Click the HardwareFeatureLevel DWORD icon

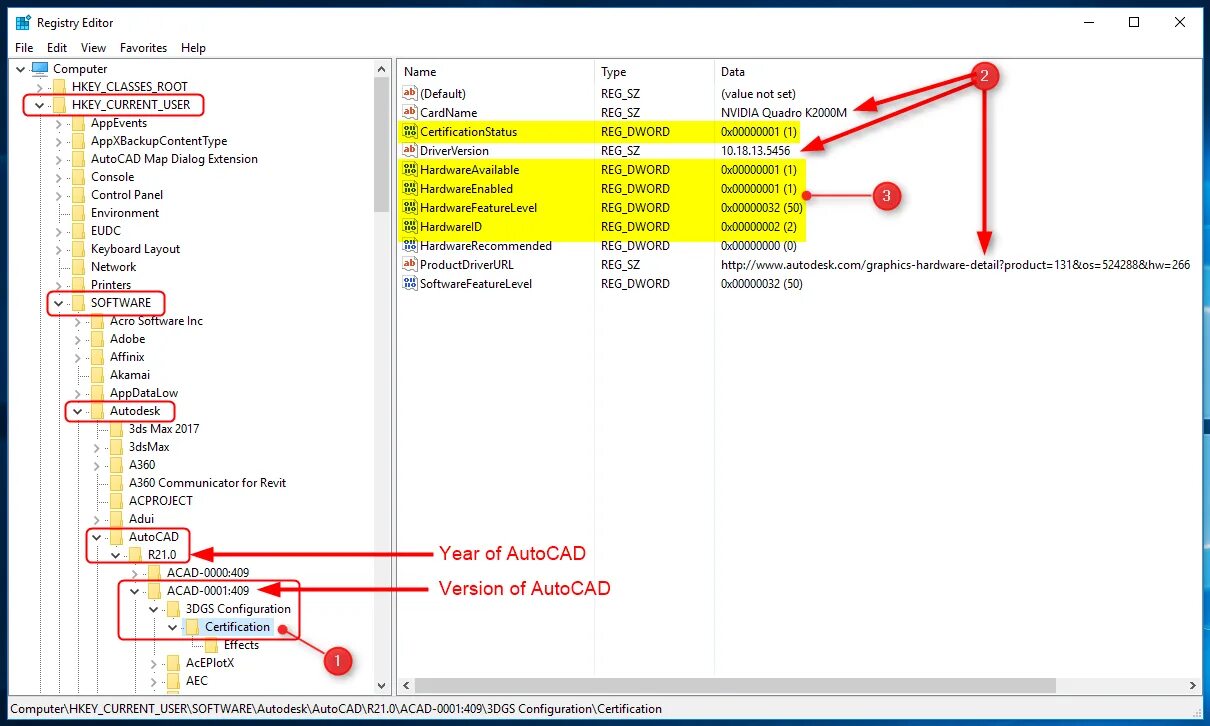[x=410, y=207]
